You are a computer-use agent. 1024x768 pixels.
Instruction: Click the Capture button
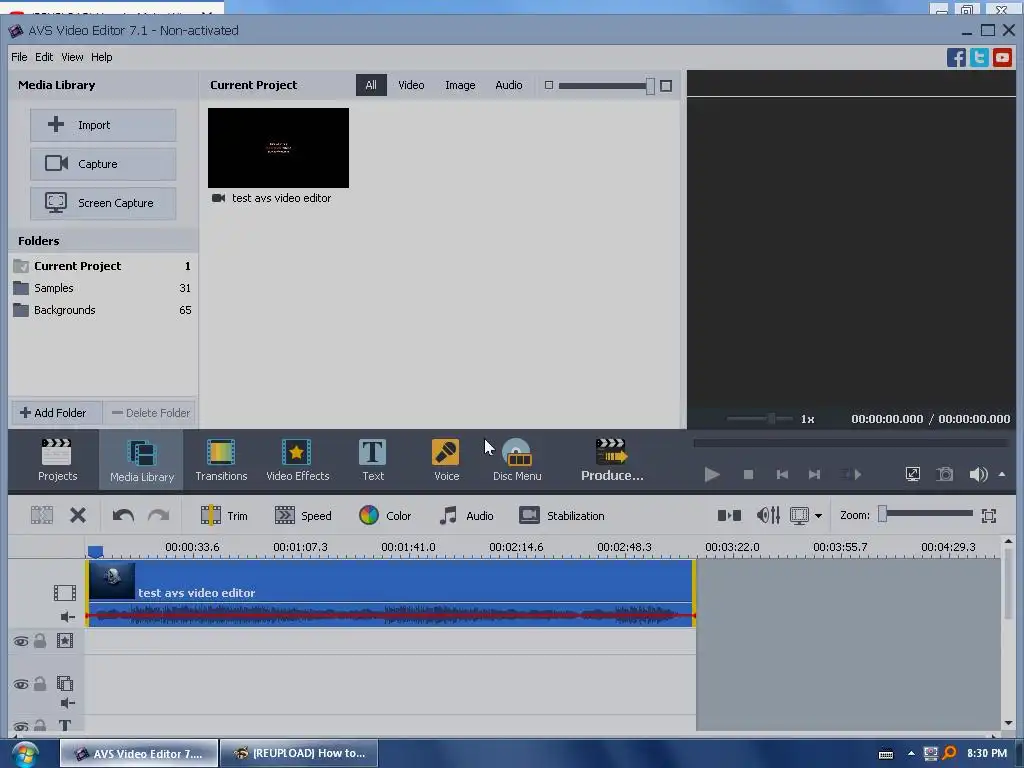pyautogui.click(x=103, y=164)
